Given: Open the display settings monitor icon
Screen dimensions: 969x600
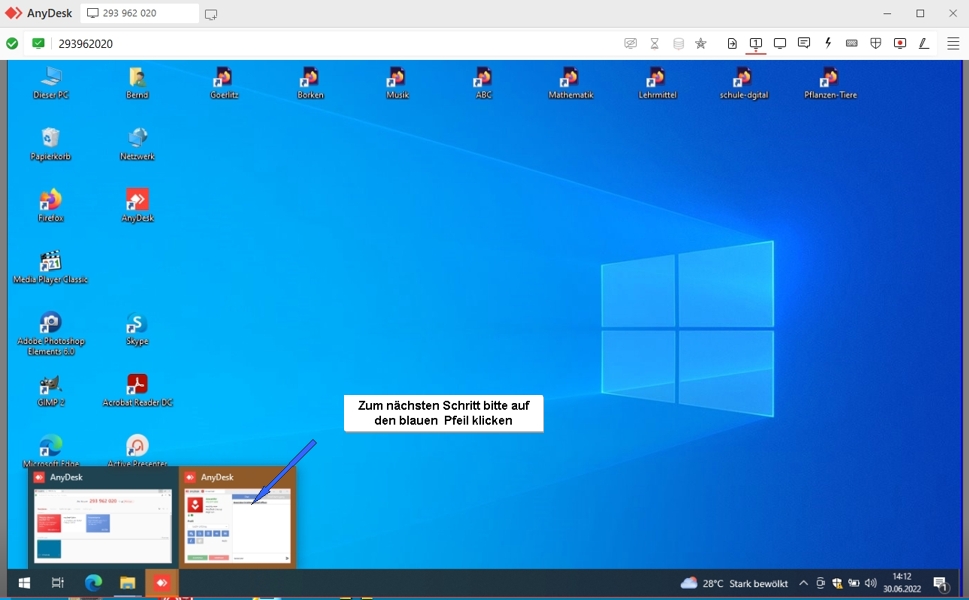Looking at the screenshot, I should point(780,43).
